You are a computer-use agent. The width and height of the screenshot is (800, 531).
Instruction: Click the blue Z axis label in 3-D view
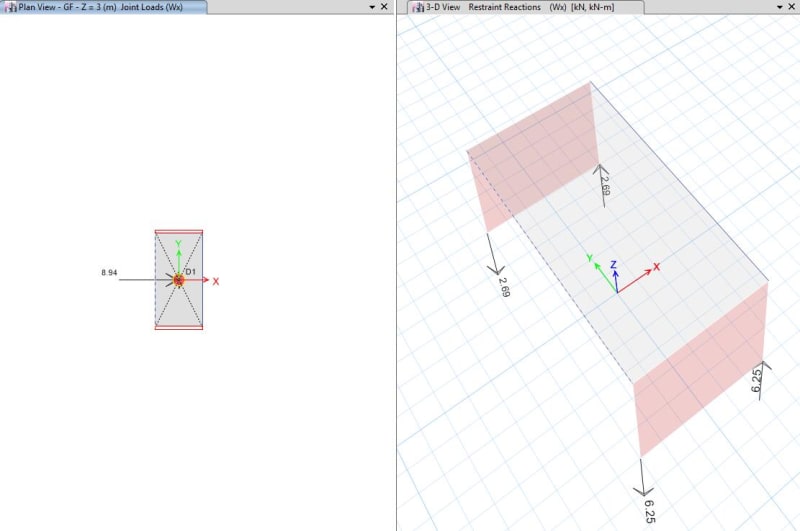pyautogui.click(x=613, y=265)
